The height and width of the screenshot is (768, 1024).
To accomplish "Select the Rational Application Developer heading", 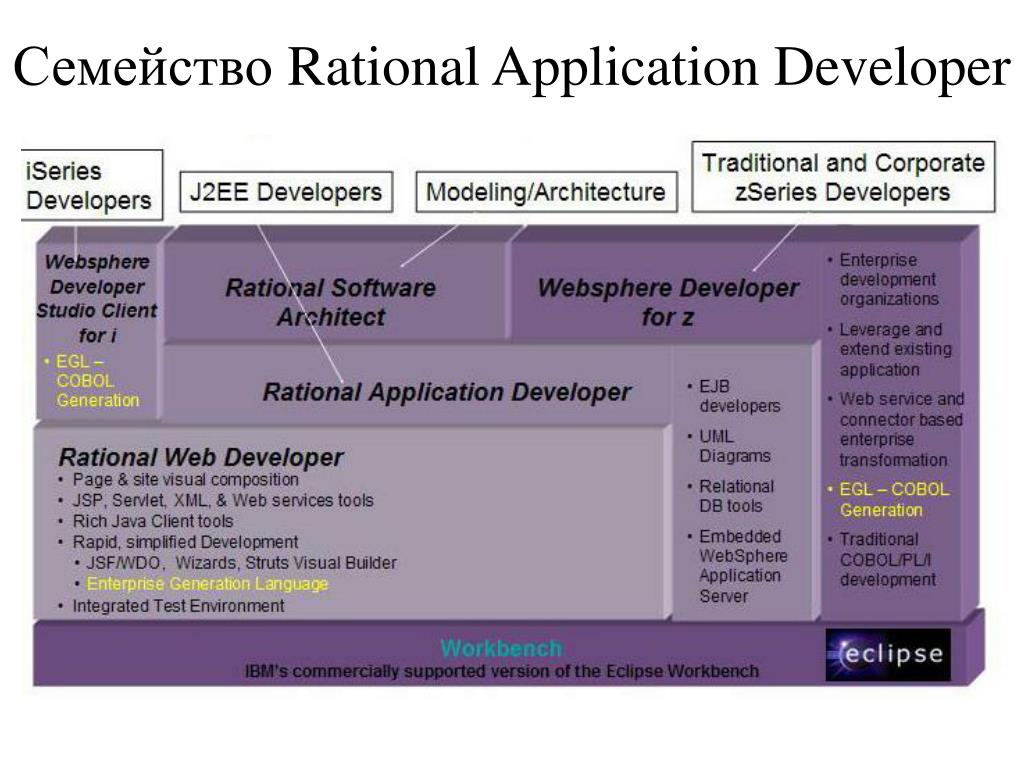I will coord(447,392).
